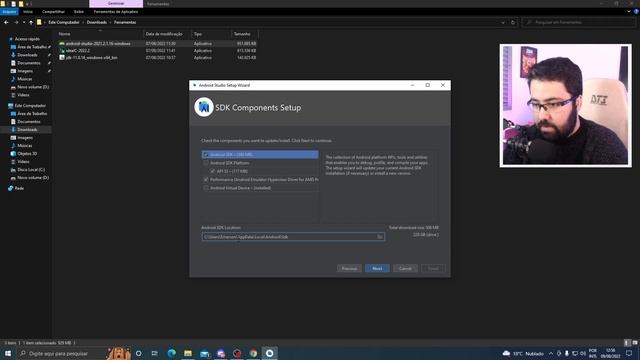
Task: Click the disabled Finish button
Action: click(433, 269)
